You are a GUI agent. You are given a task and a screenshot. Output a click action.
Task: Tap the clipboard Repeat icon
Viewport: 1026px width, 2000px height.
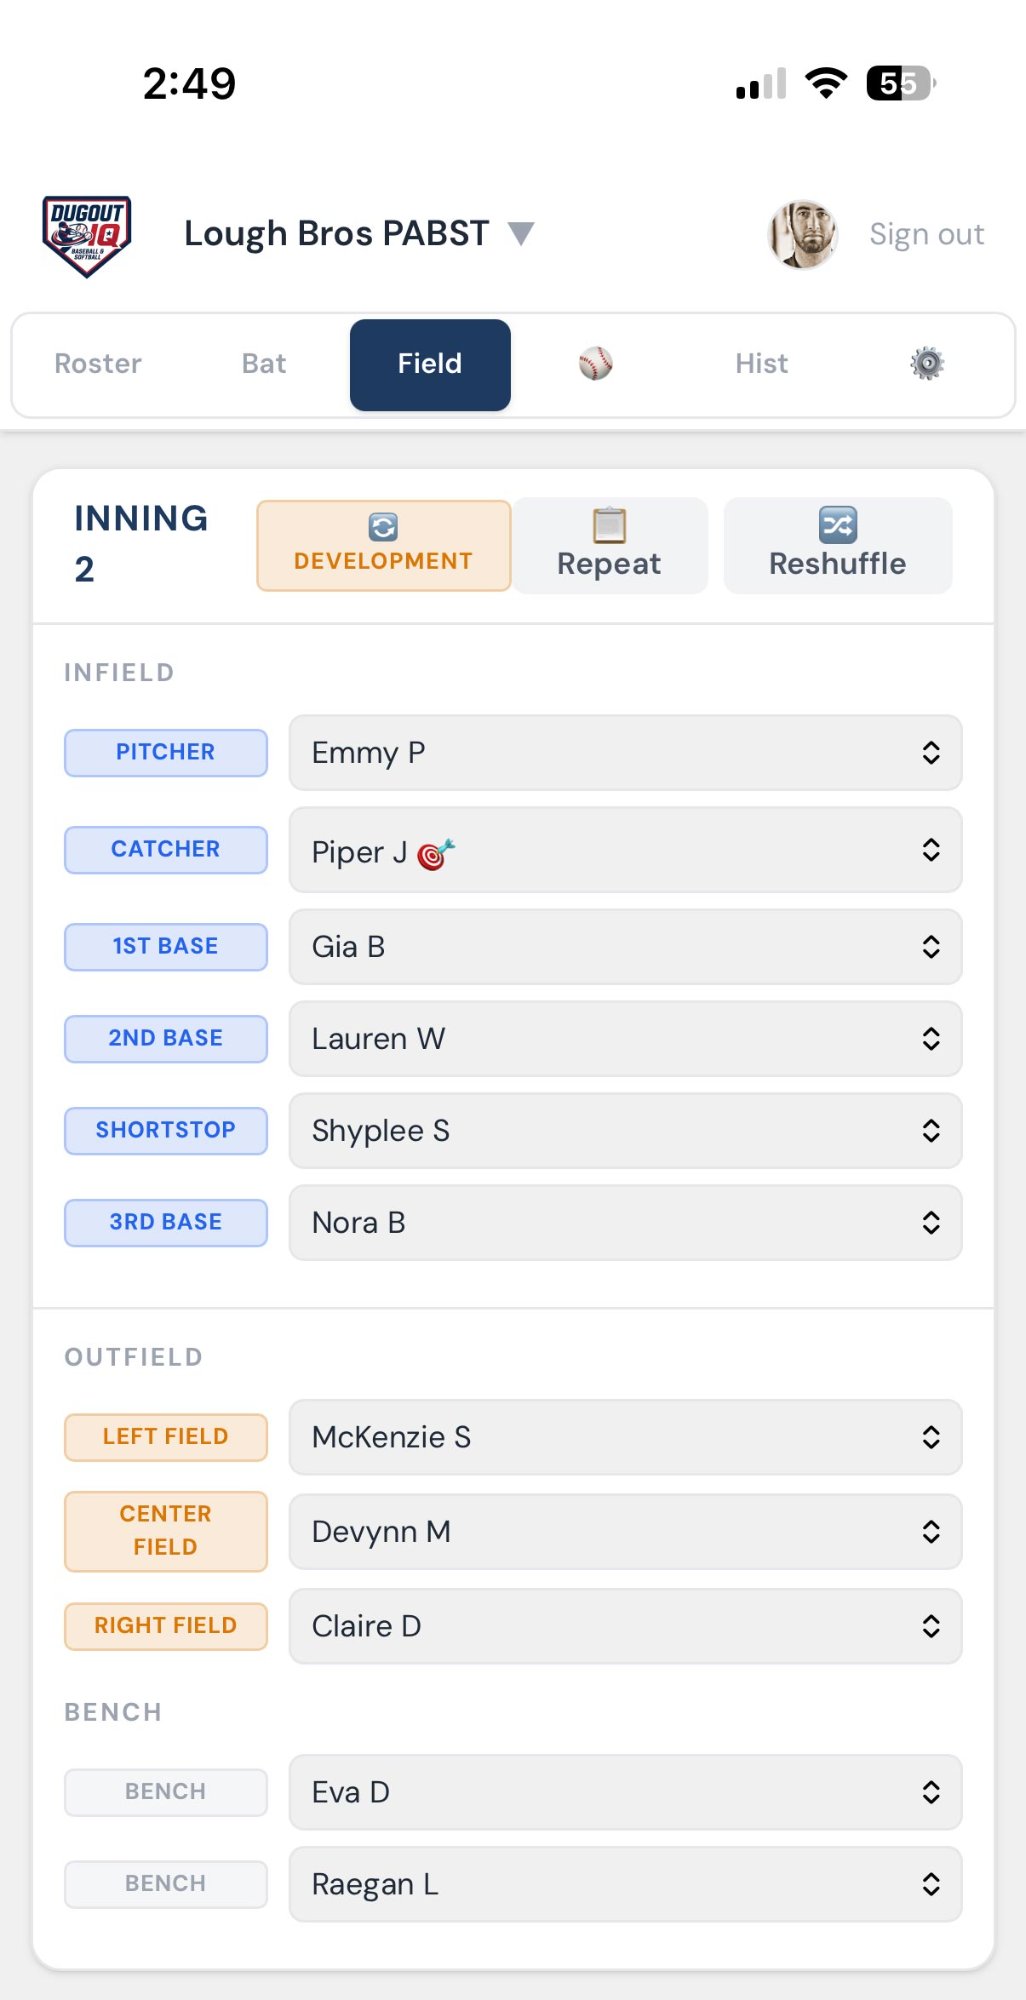click(609, 525)
